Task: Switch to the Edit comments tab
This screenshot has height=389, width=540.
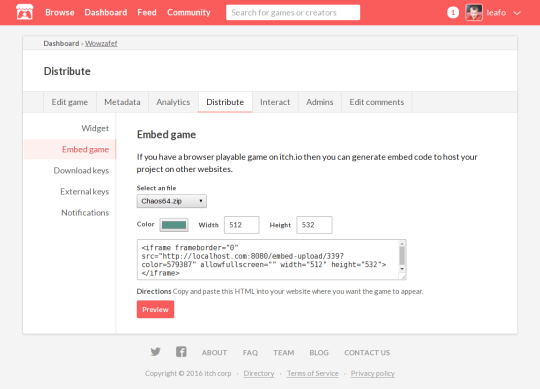Action: pos(376,102)
